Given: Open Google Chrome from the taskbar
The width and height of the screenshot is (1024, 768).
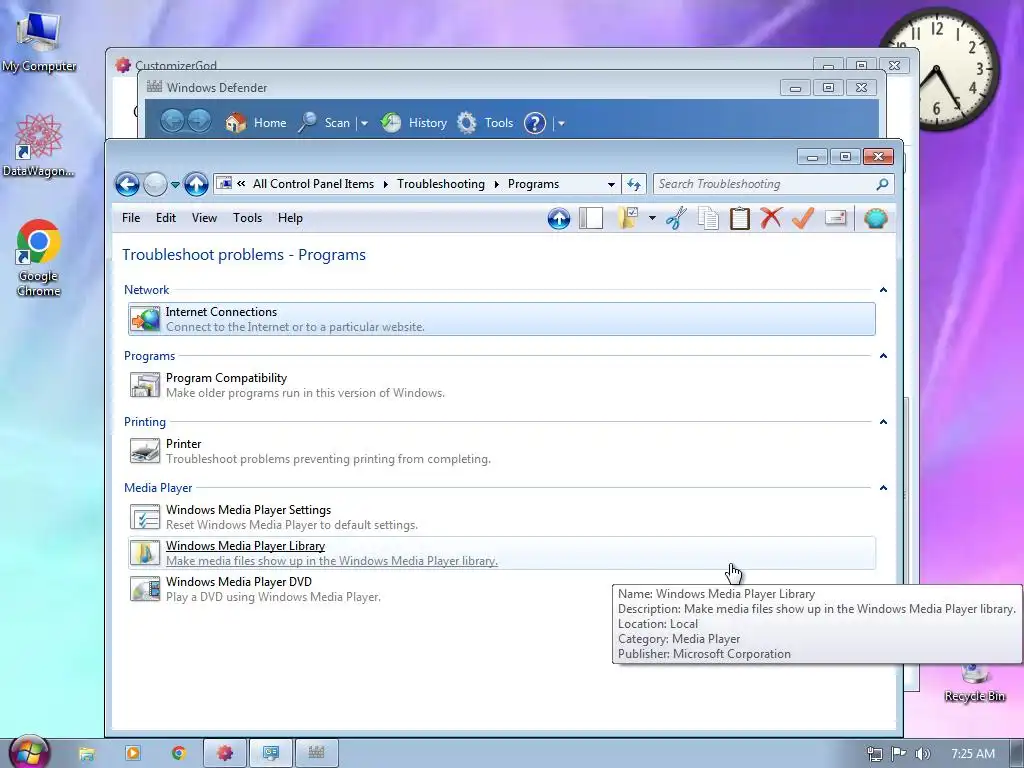Looking at the screenshot, I should [178, 753].
